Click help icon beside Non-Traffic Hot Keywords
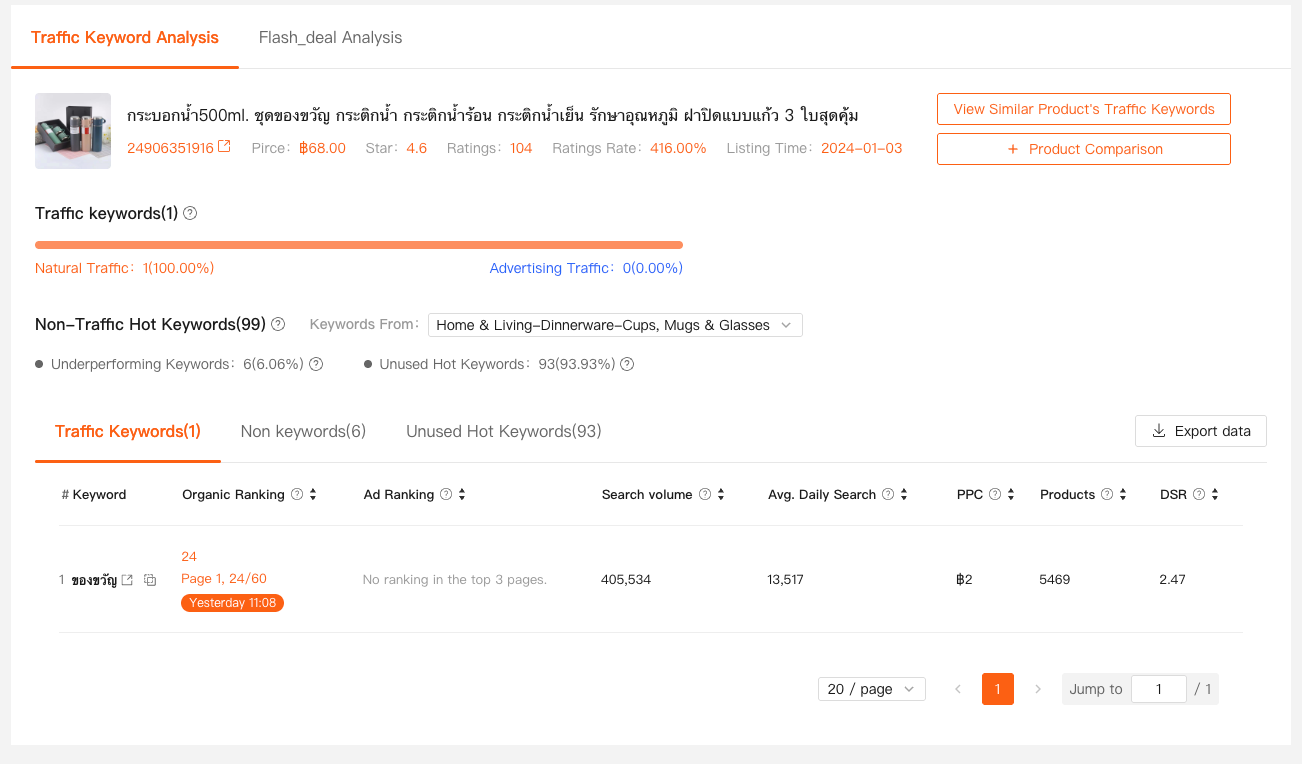Viewport: 1302px width, 764px height. point(278,324)
